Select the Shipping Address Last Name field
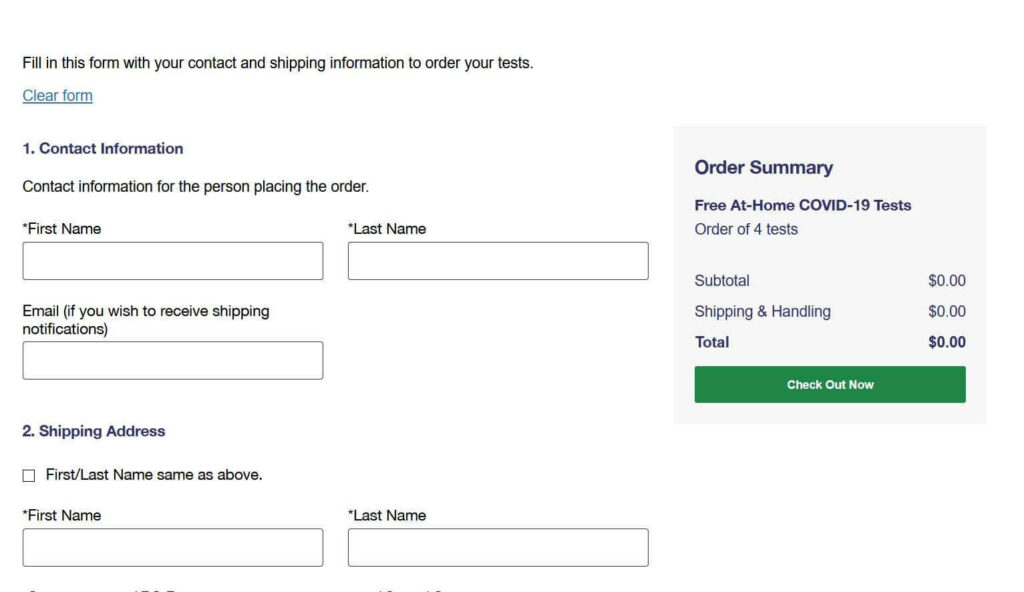Image resolution: width=1024 pixels, height=592 pixels. pos(498,548)
